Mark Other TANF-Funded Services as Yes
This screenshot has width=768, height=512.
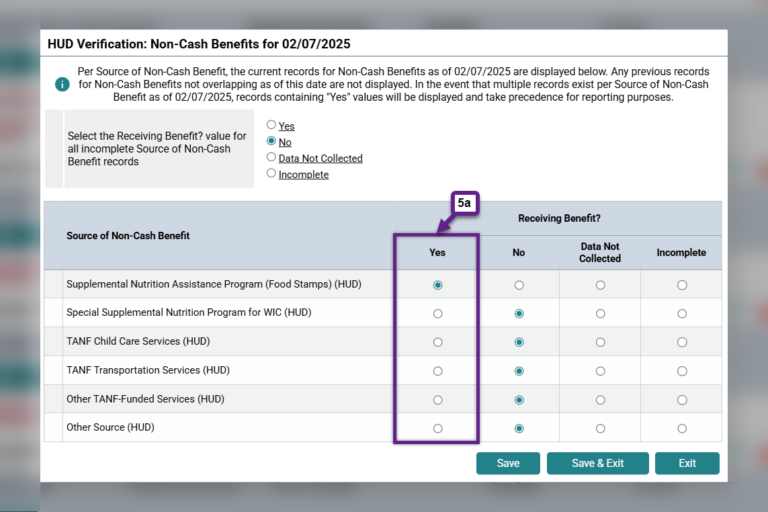point(437,400)
